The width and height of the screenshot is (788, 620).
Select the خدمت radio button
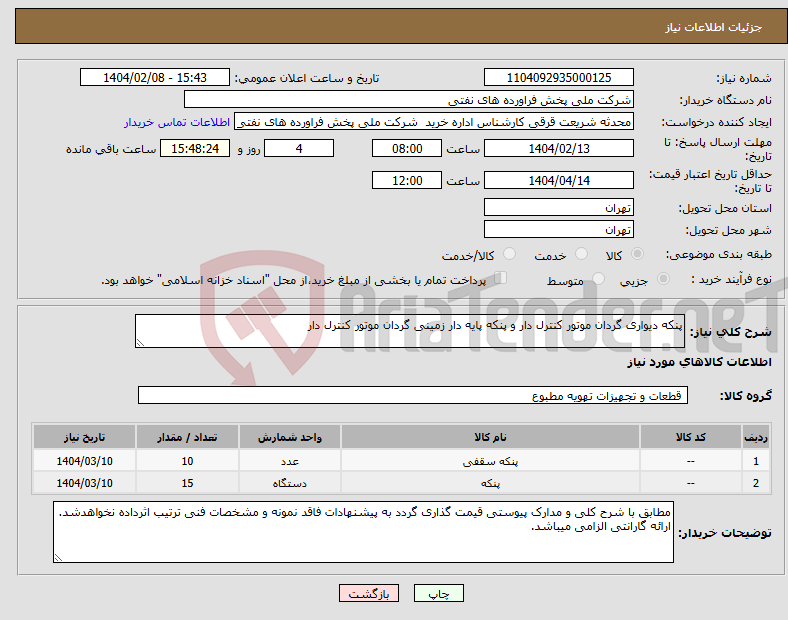pyautogui.click(x=581, y=254)
